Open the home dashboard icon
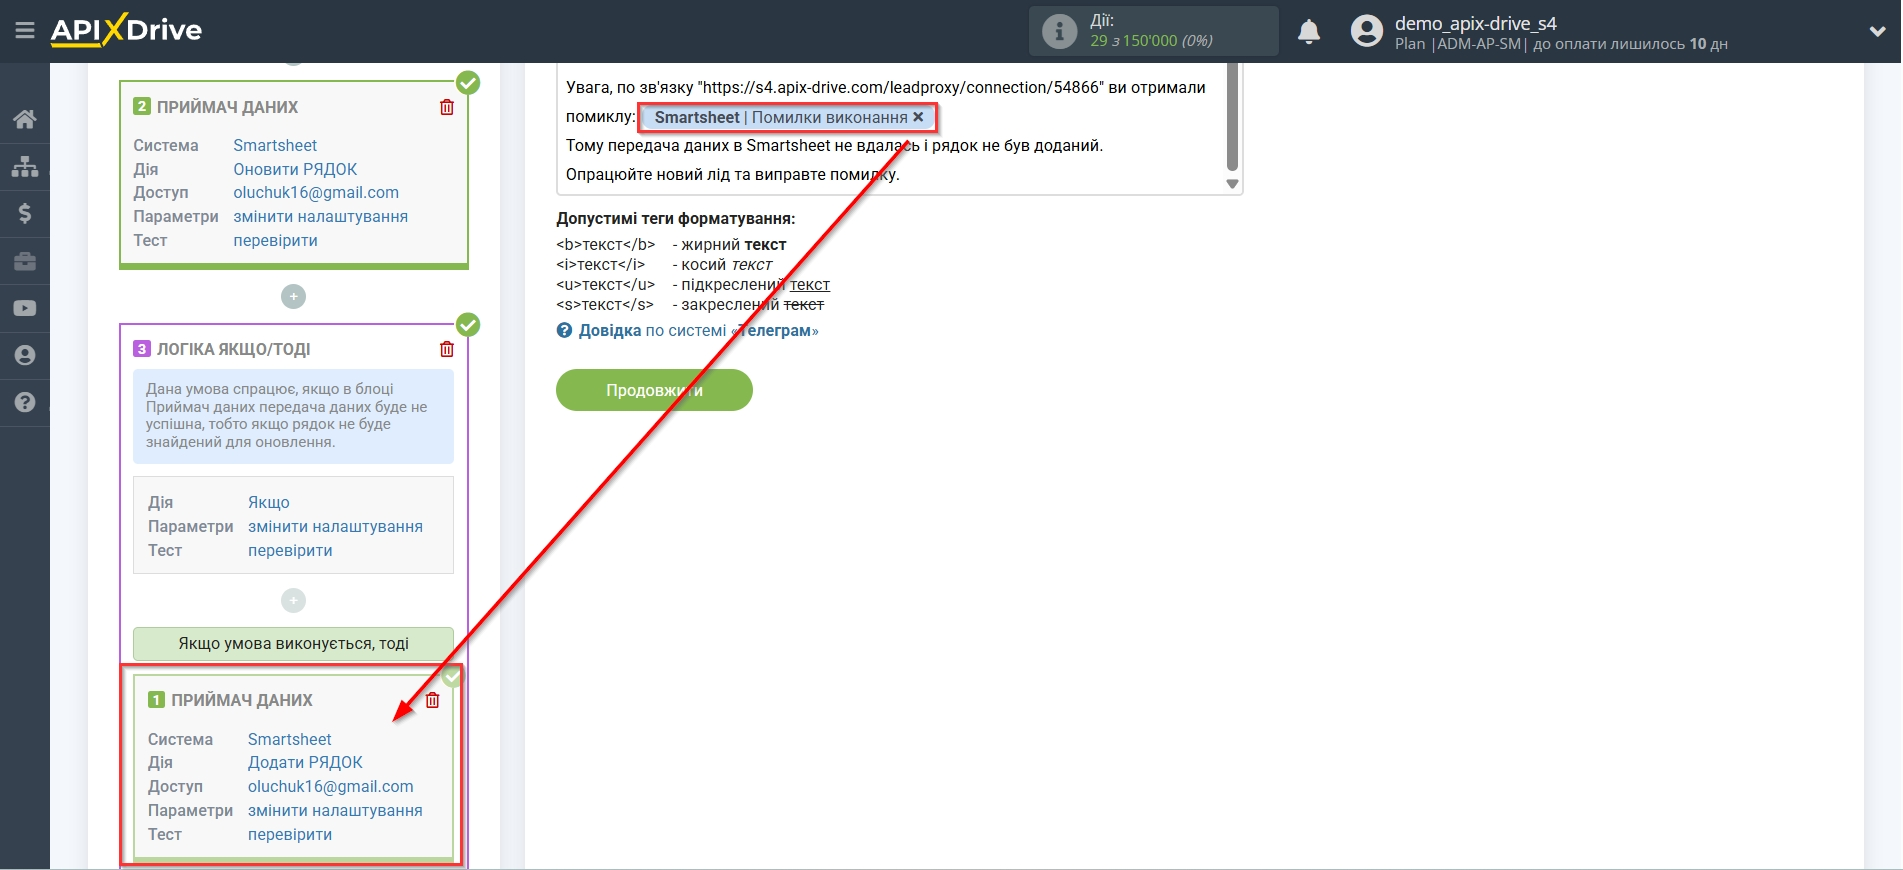The width and height of the screenshot is (1903, 870). click(25, 119)
